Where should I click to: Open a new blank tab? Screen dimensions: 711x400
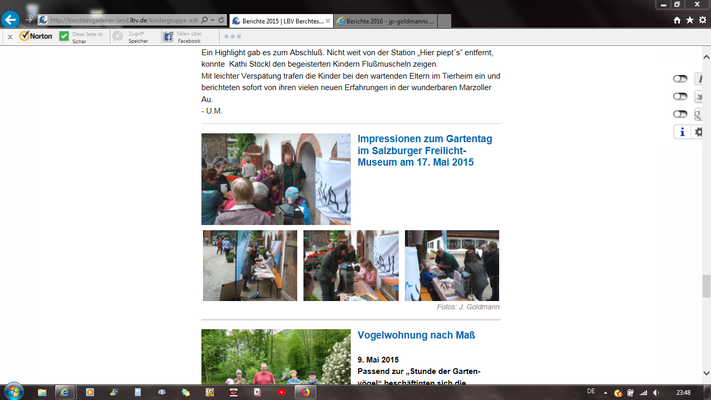coord(444,21)
